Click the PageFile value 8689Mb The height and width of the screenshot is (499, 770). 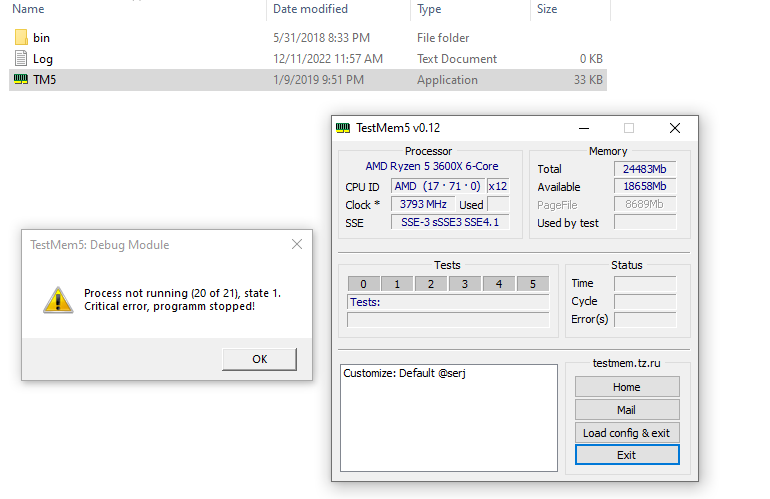(x=645, y=204)
